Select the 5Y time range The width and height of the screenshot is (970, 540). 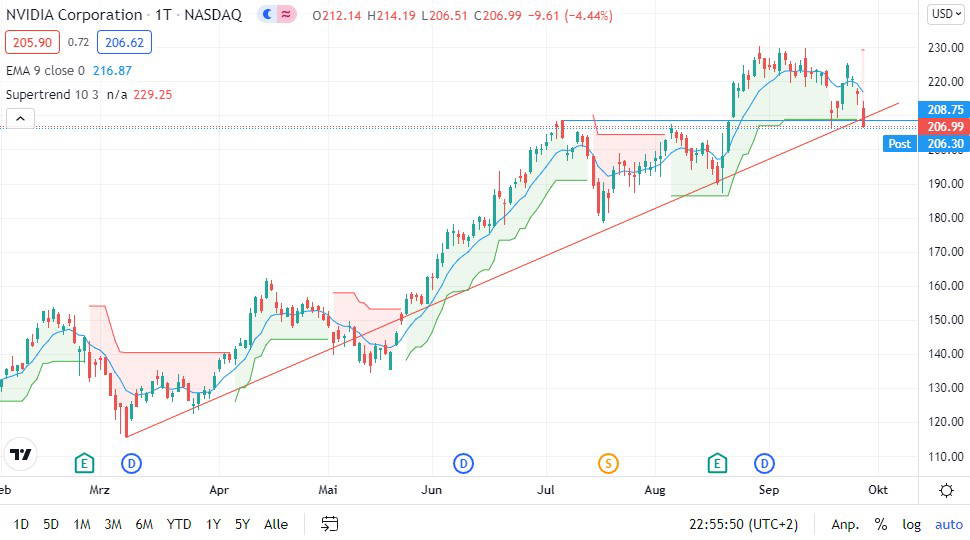pyautogui.click(x=242, y=525)
